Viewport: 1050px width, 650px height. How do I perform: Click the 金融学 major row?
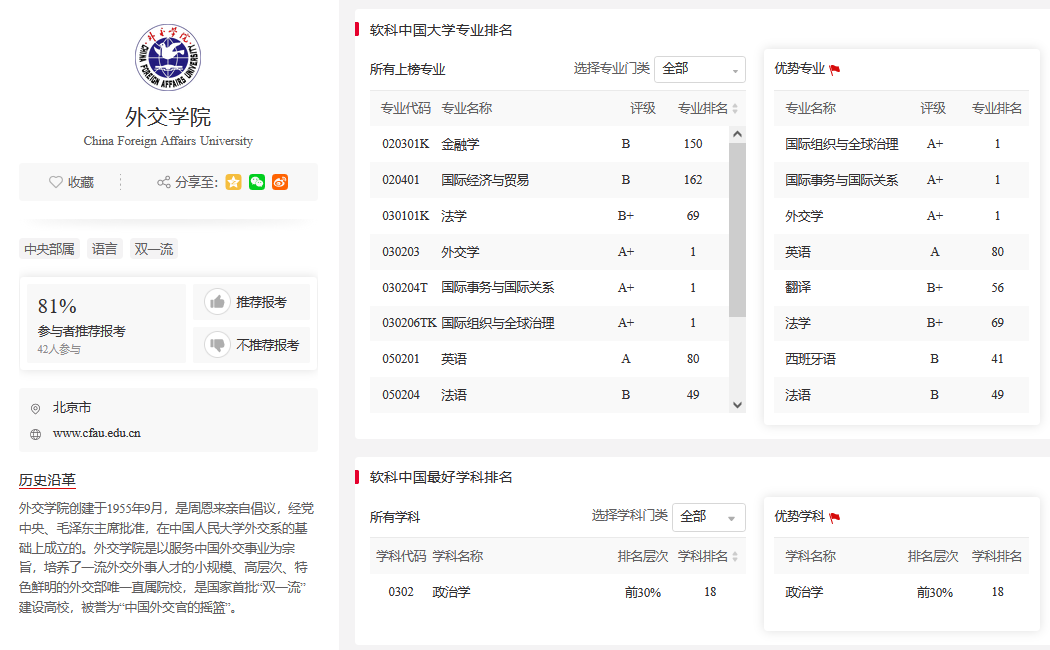coord(548,144)
